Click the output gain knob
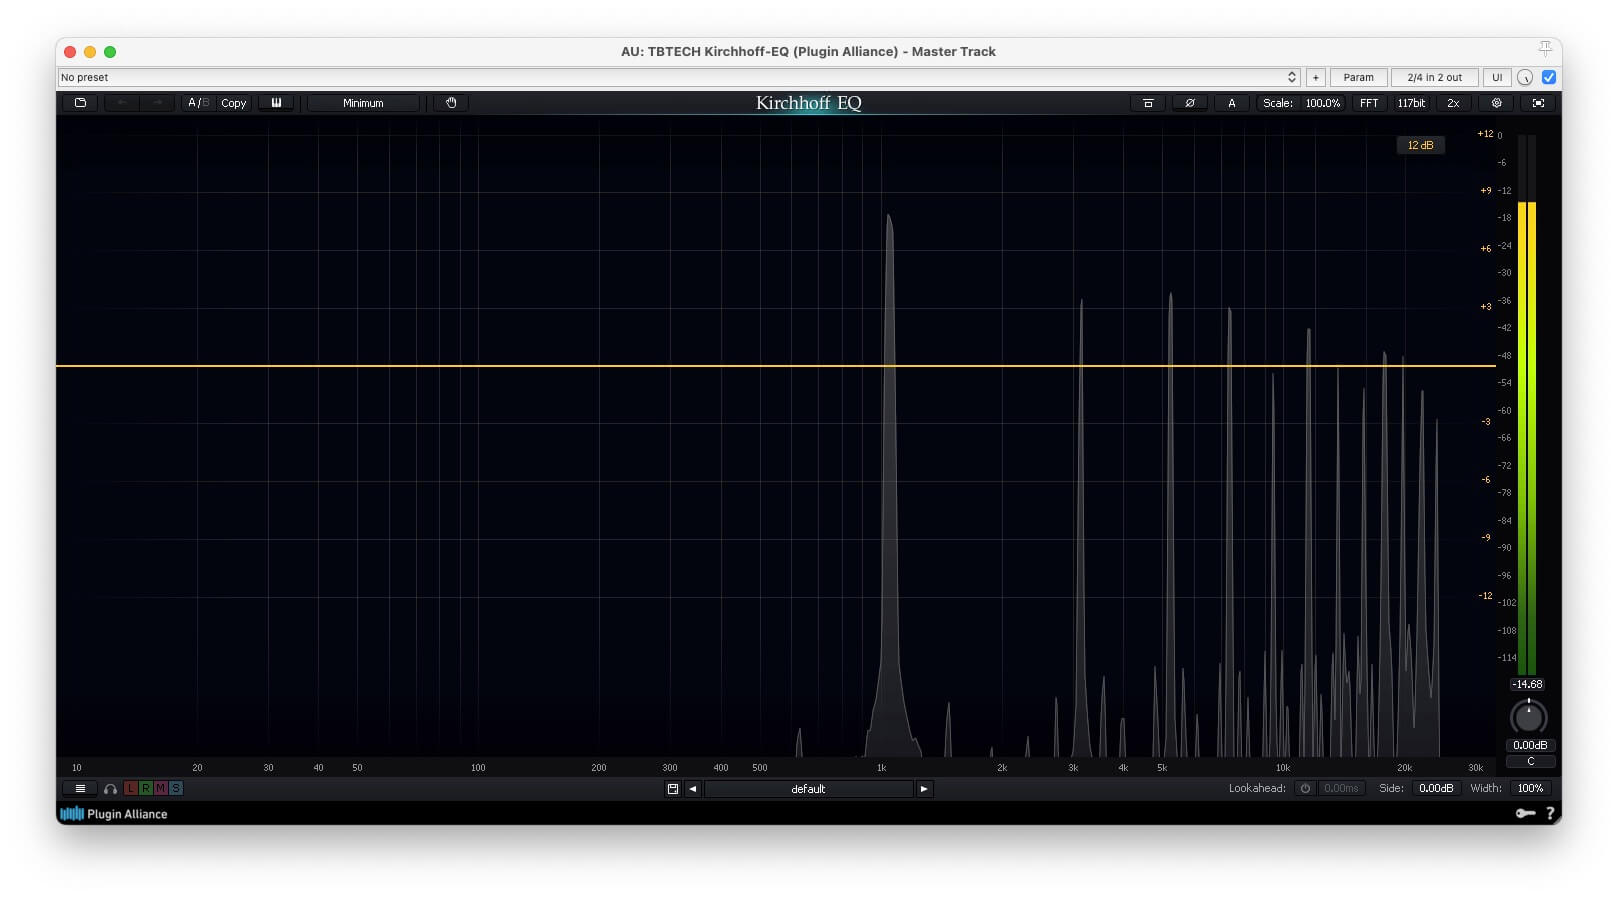The width and height of the screenshot is (1618, 899). (1528, 717)
